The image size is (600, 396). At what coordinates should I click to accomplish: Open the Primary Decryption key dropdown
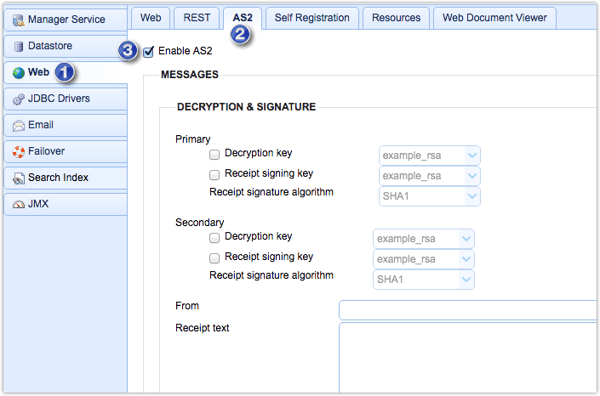[429, 155]
